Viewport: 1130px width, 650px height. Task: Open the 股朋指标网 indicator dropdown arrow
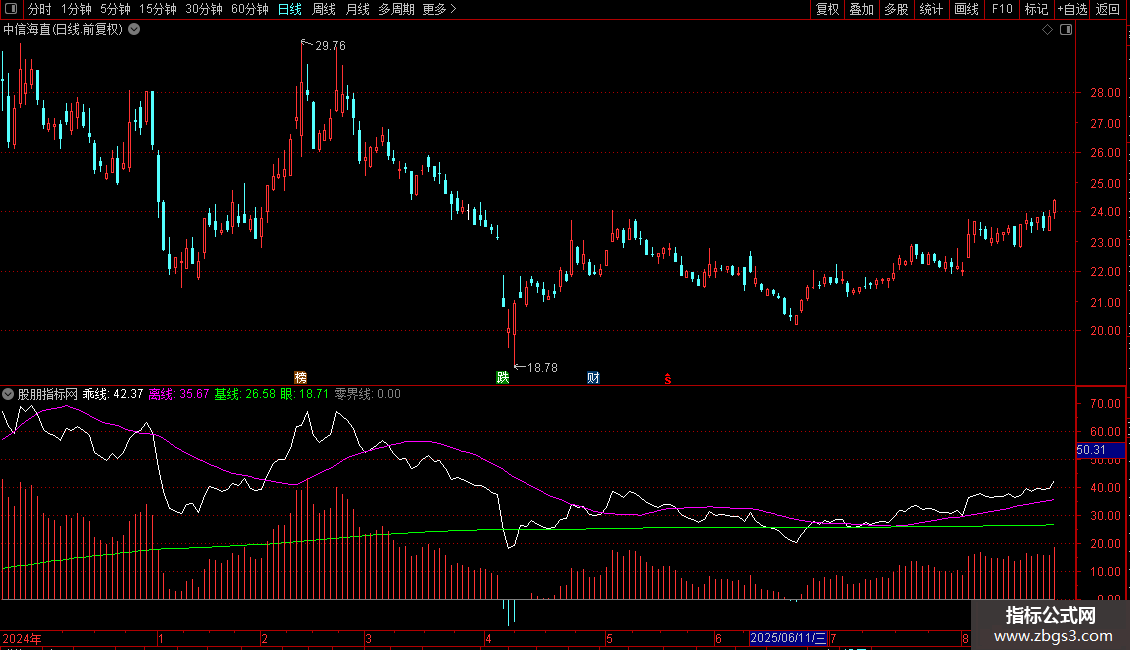[8, 394]
